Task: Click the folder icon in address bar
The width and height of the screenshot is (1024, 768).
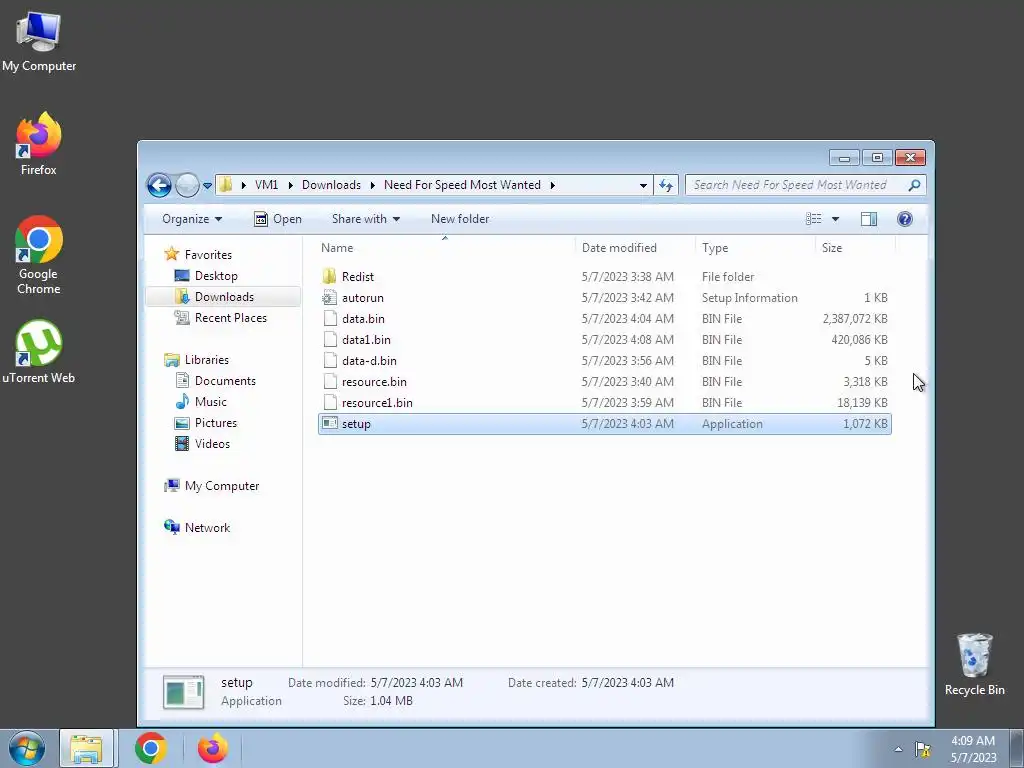Action: [x=225, y=185]
